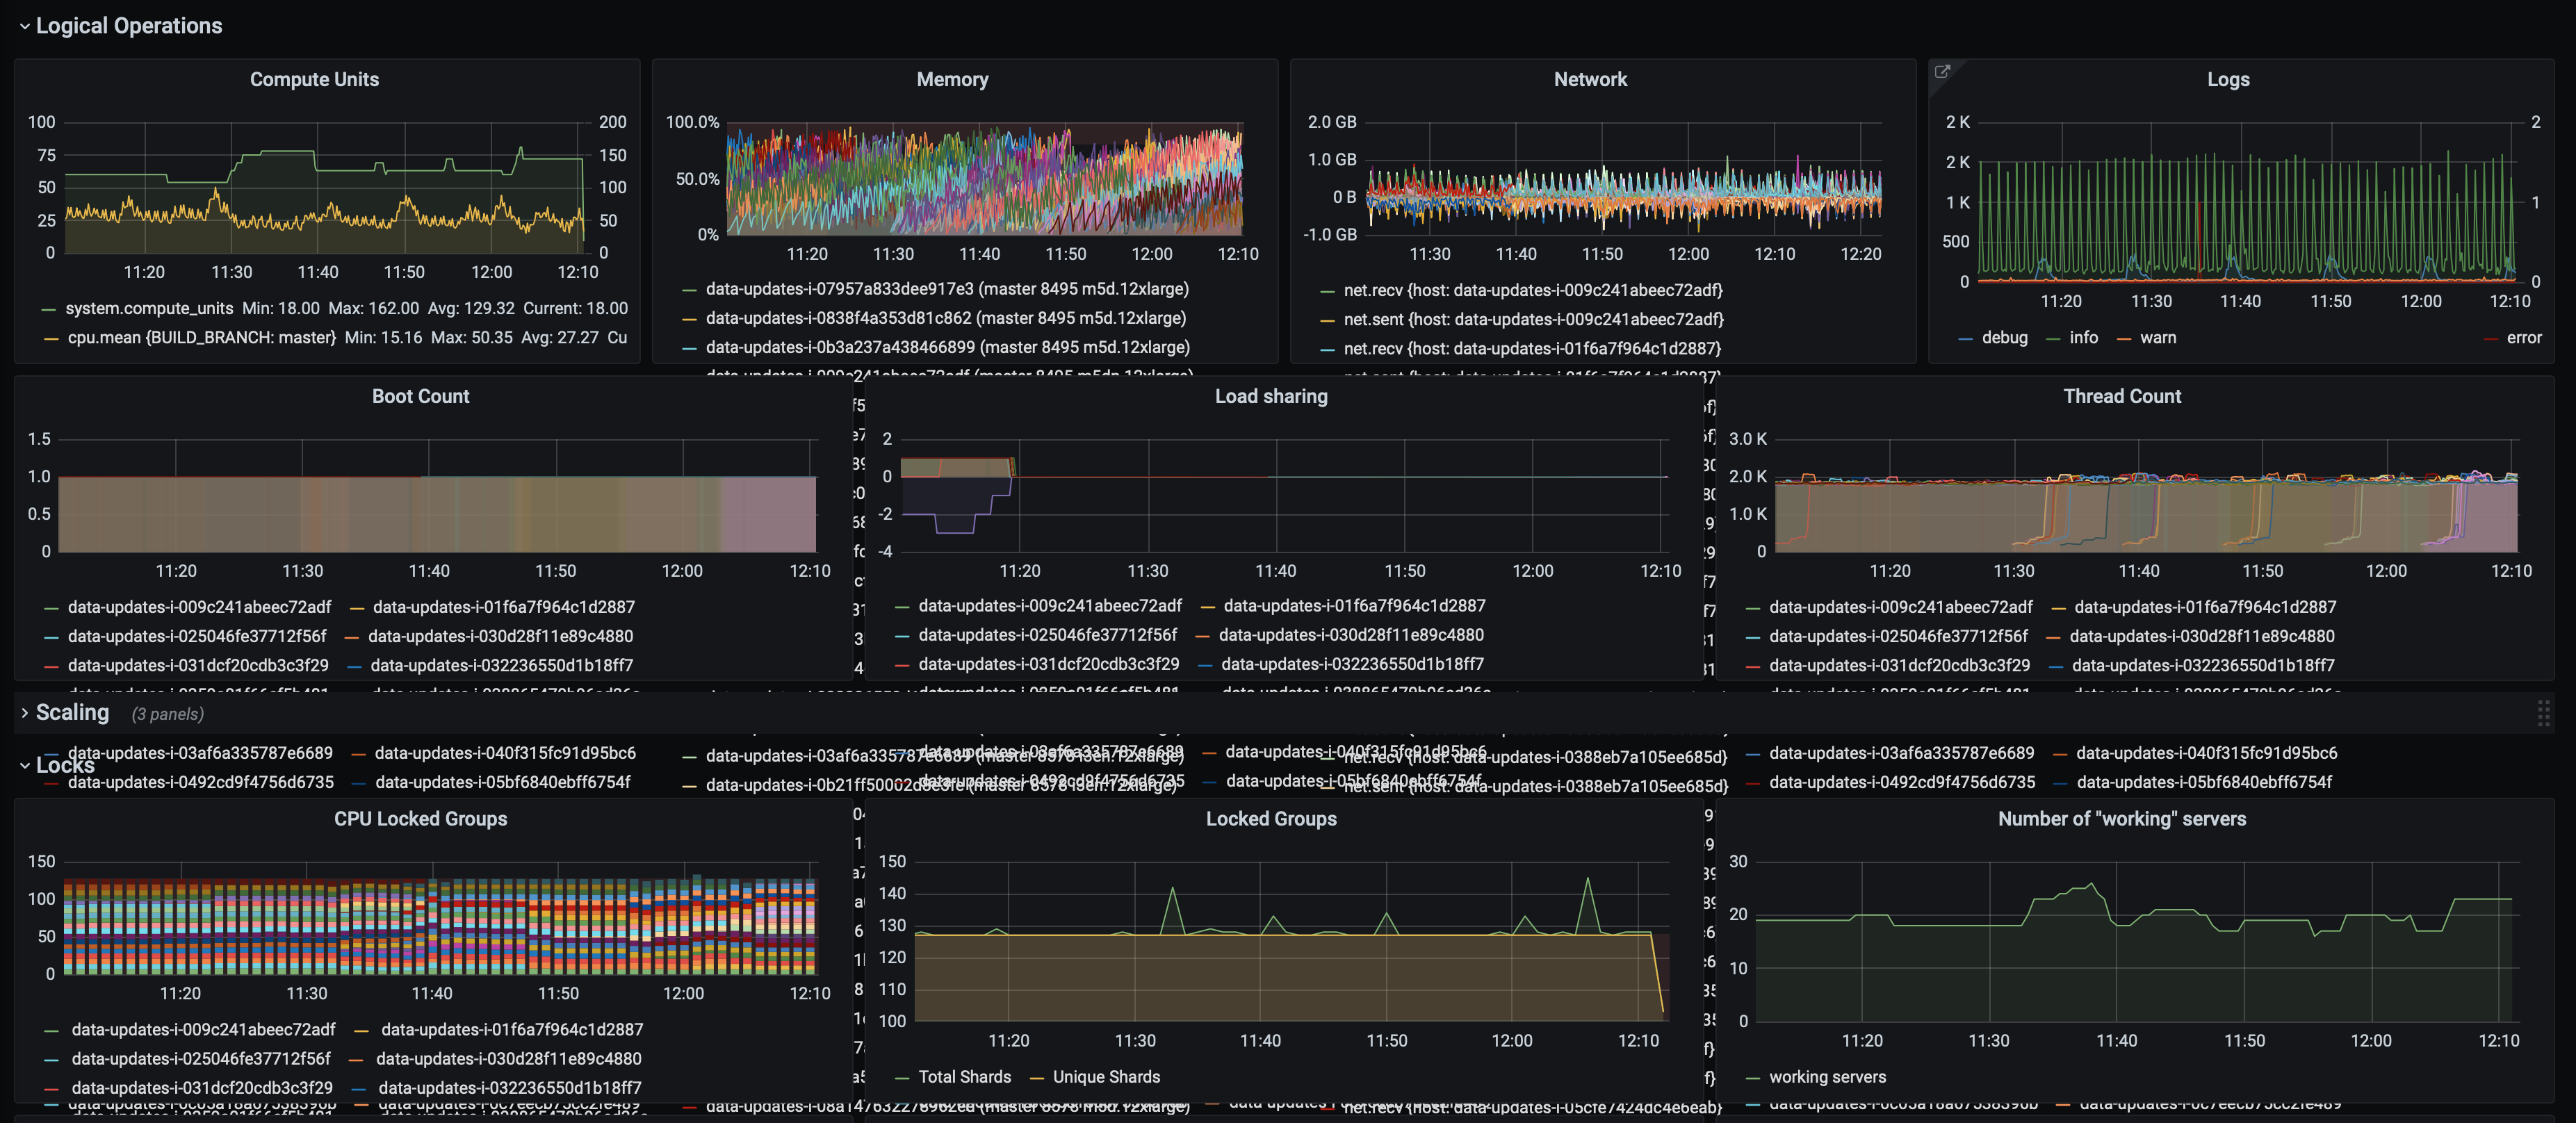Toggle the working servers legend series
The width and height of the screenshot is (2576, 1123).
click(1827, 1077)
